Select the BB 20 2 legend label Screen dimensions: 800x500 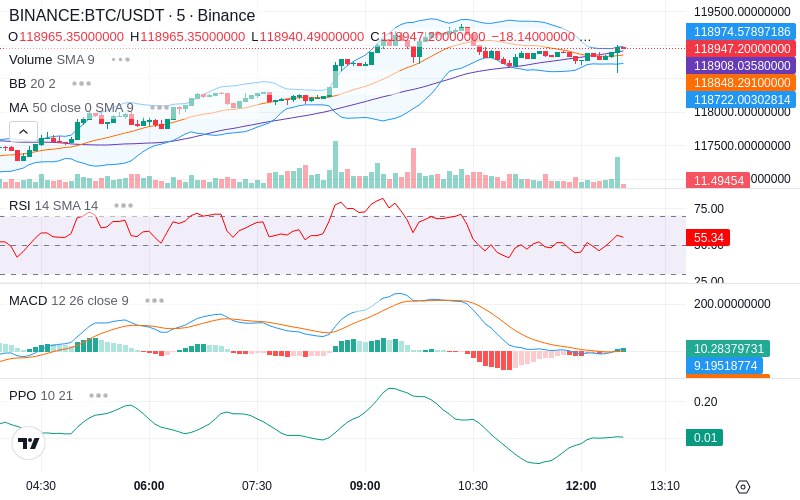coord(32,84)
